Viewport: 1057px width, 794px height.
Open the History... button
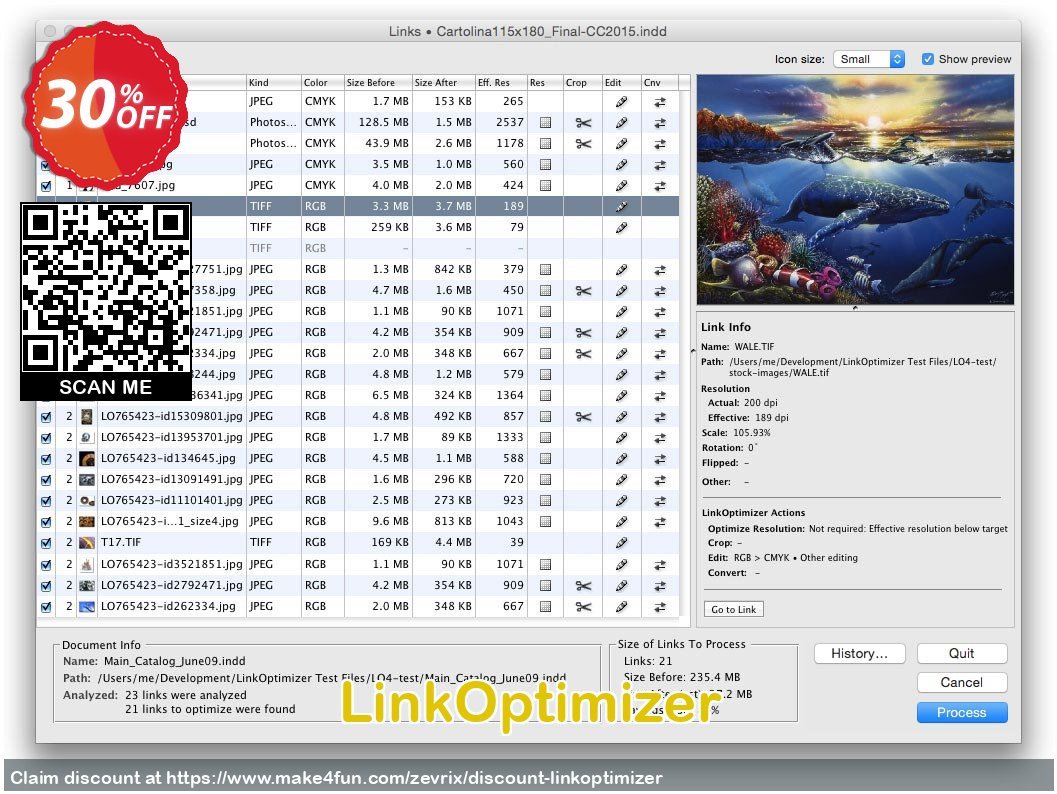[859, 653]
